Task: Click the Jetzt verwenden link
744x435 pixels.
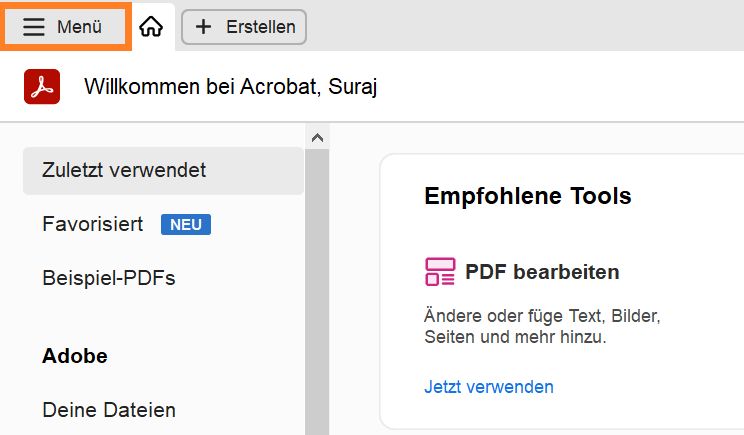Action: [x=488, y=387]
